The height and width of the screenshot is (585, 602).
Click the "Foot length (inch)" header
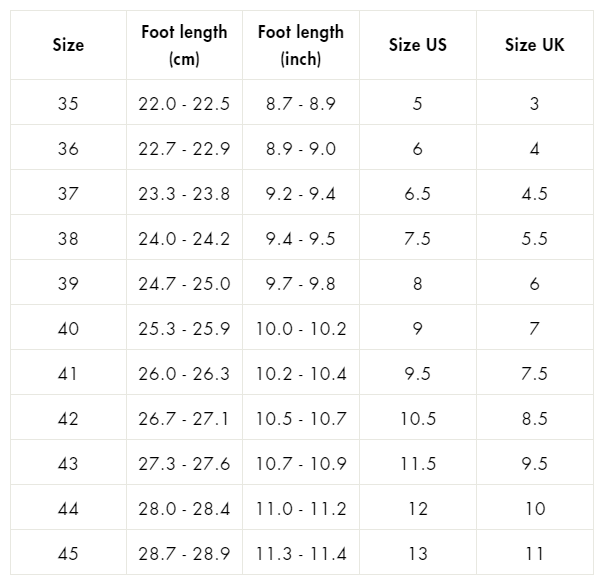coord(300,45)
